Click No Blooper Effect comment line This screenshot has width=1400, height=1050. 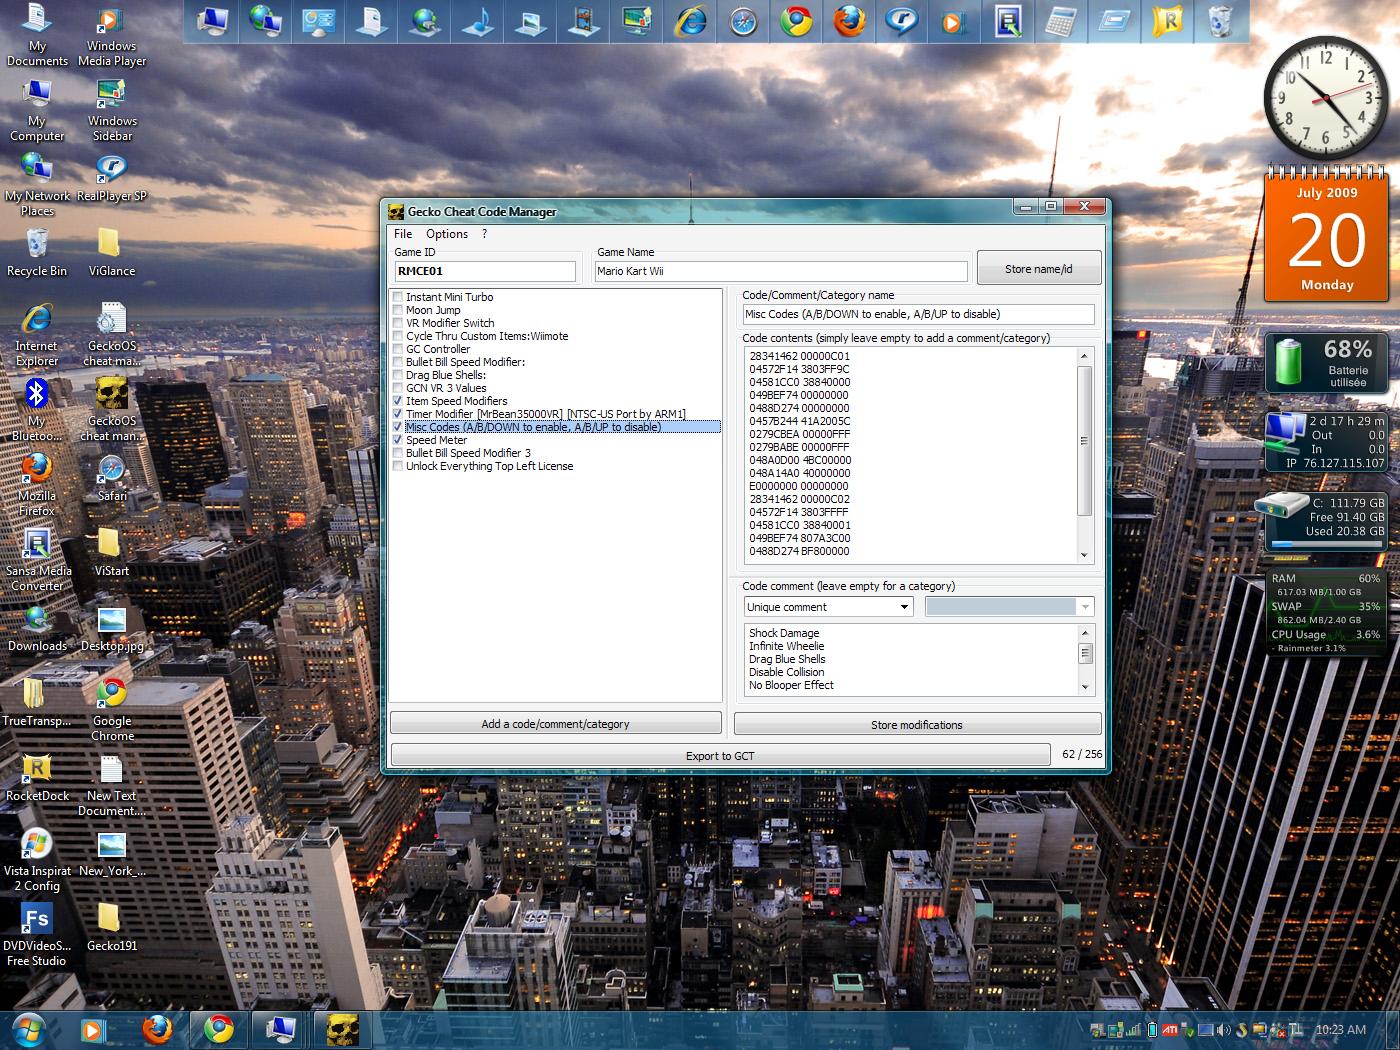(x=791, y=685)
